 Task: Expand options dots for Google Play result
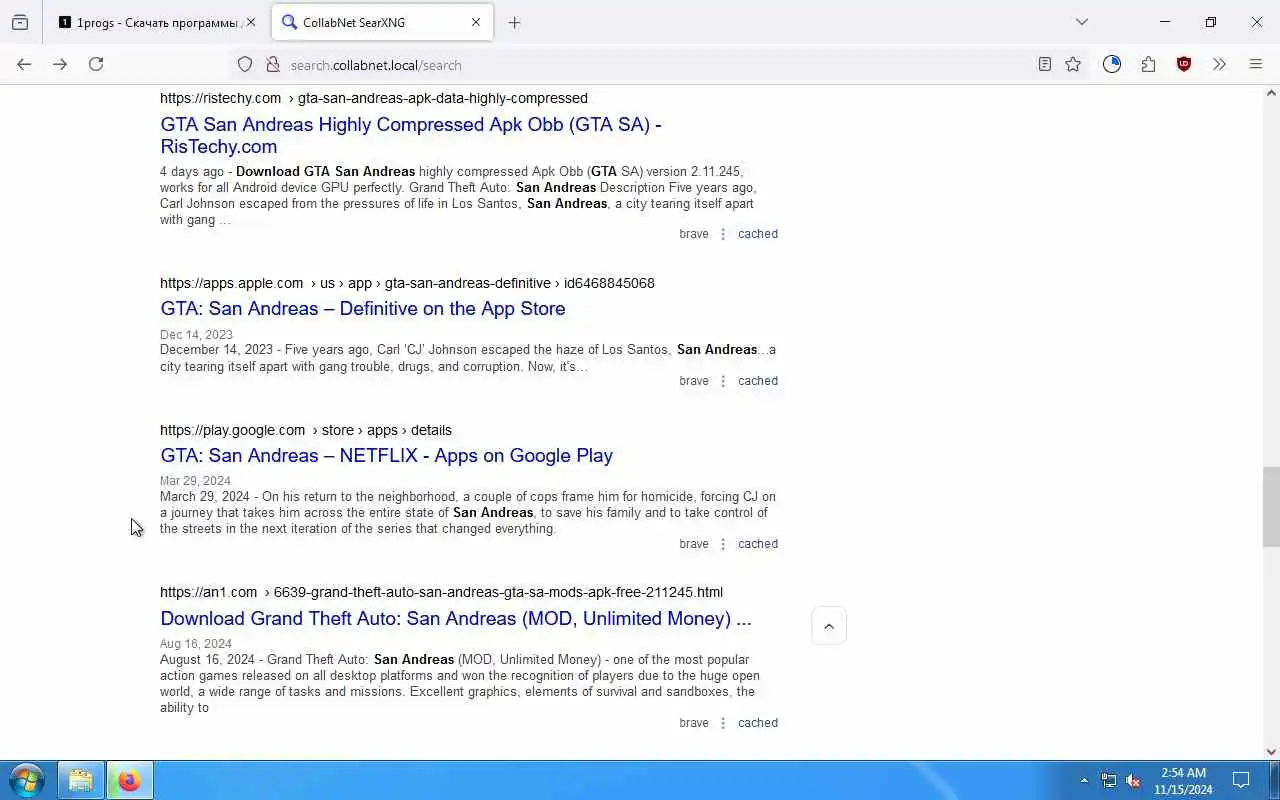[x=723, y=544]
